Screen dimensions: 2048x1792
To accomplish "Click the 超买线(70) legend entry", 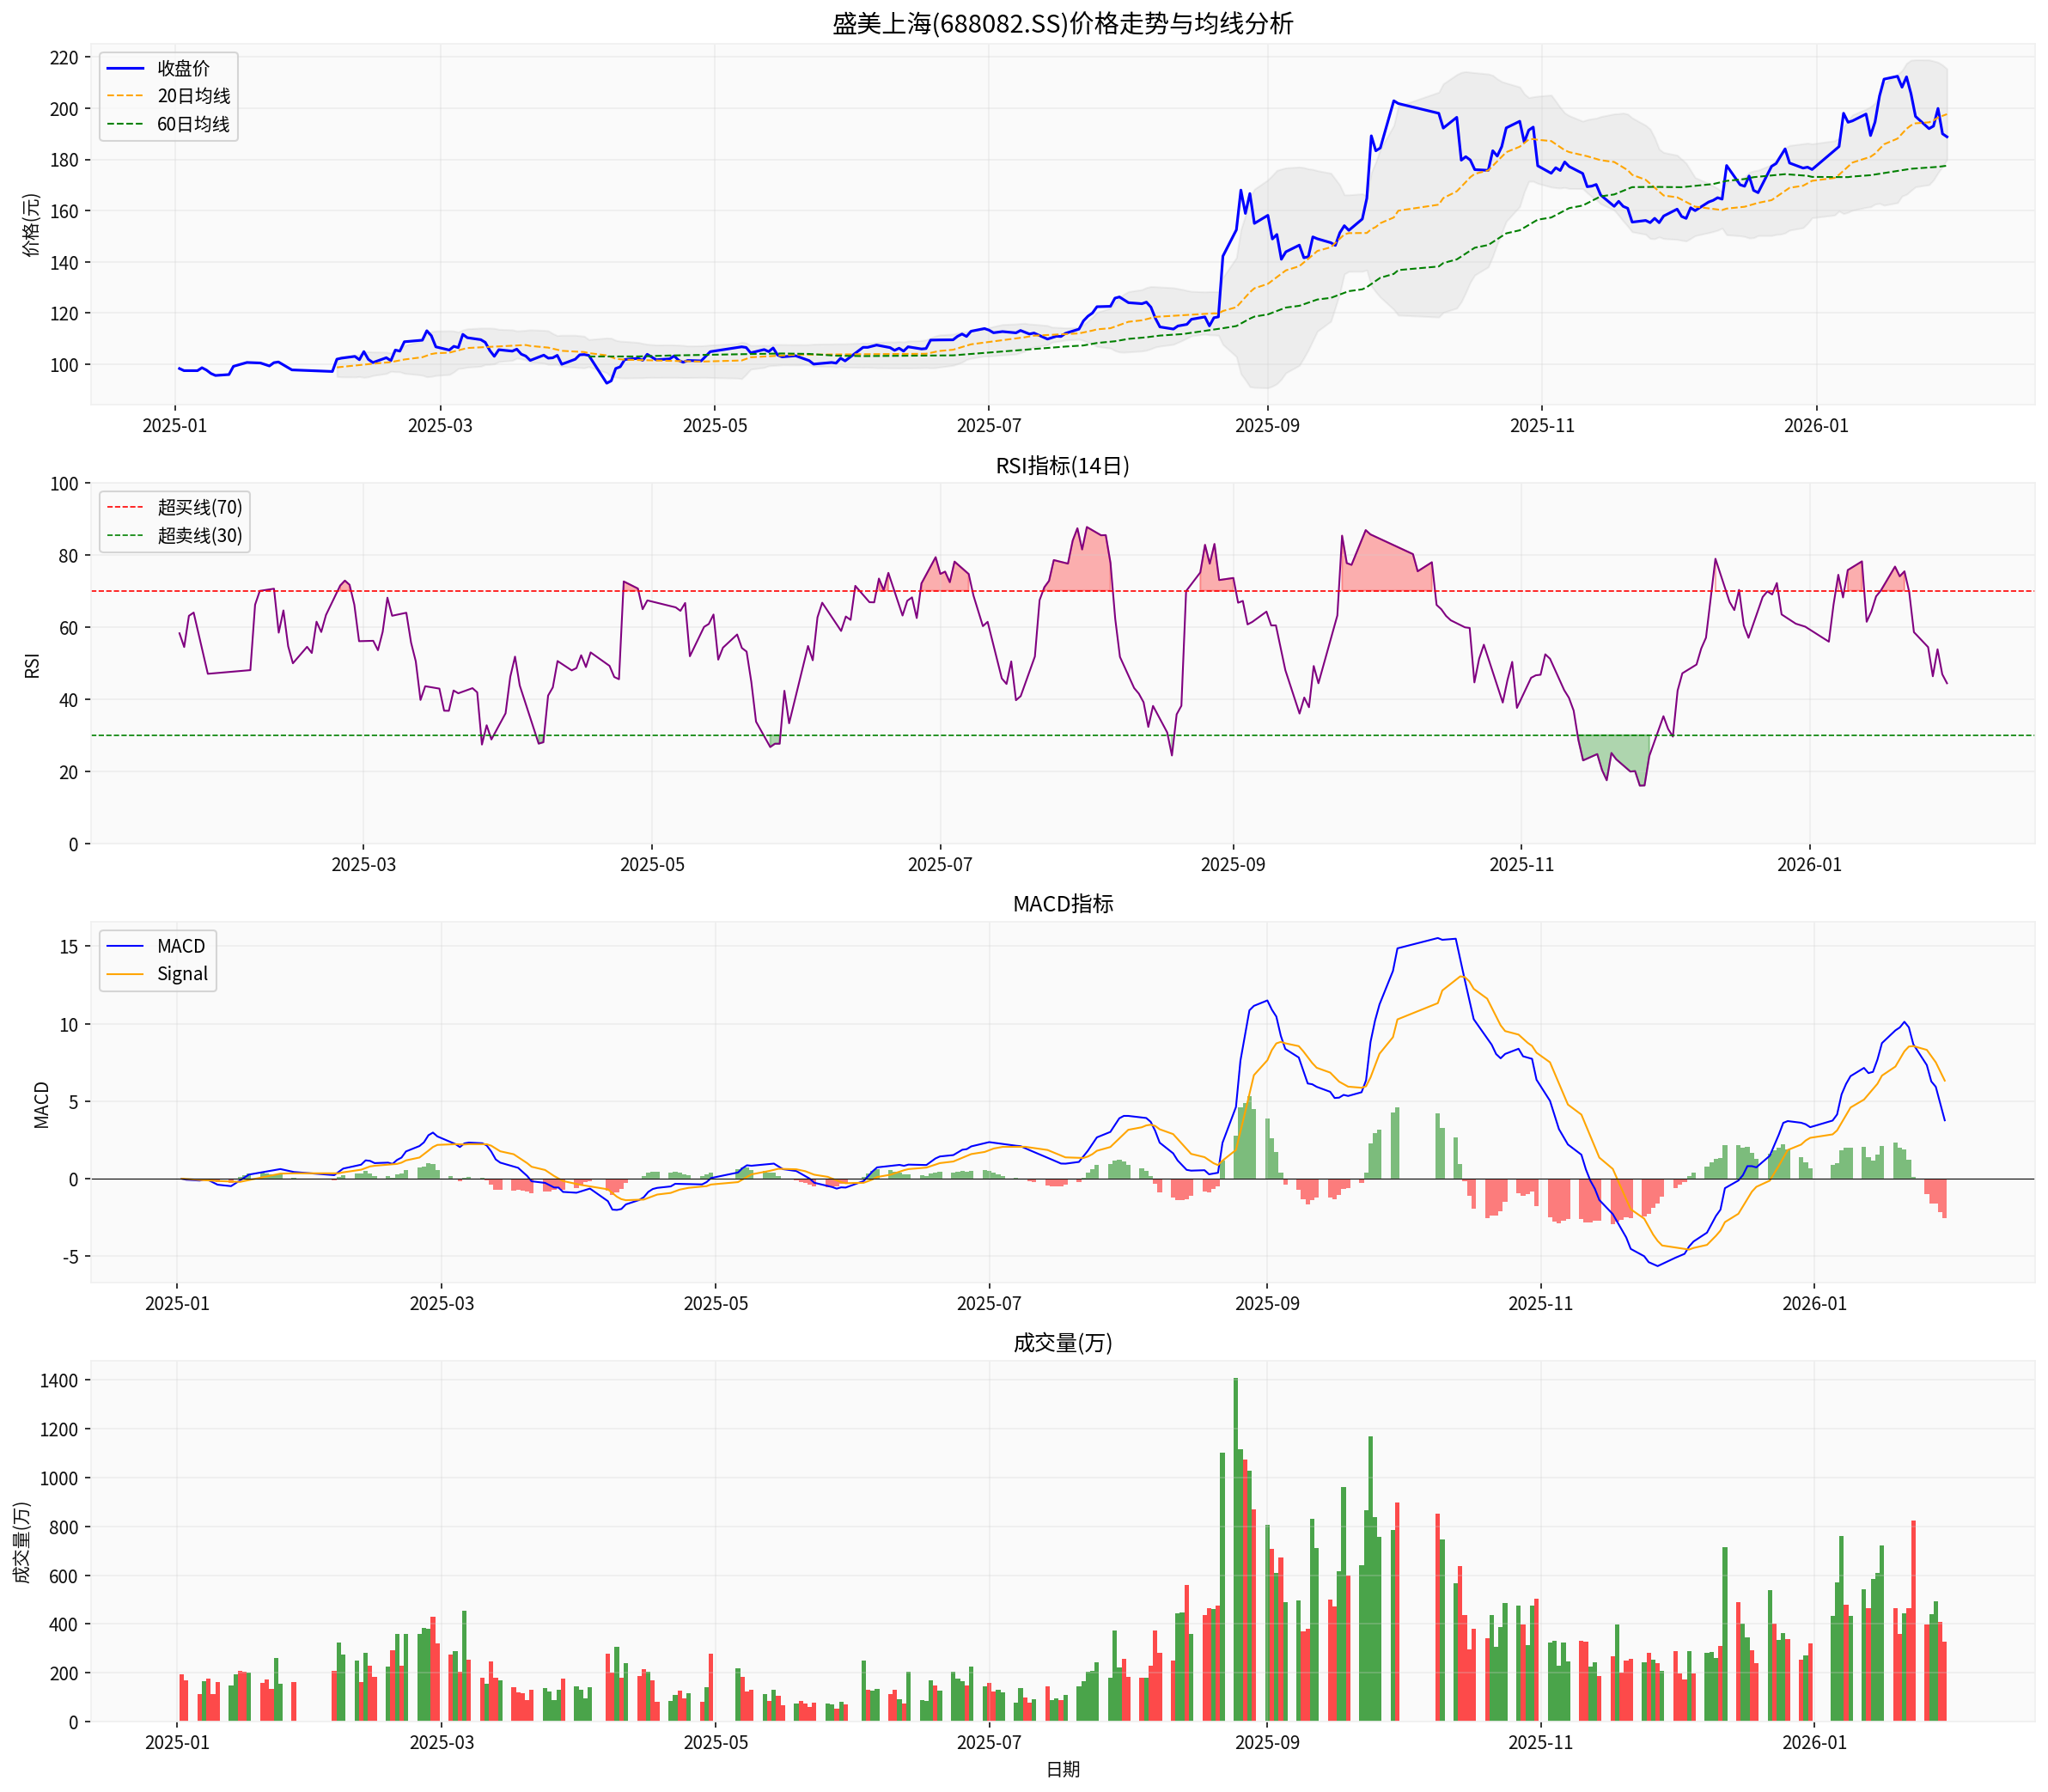I will coord(199,507).
